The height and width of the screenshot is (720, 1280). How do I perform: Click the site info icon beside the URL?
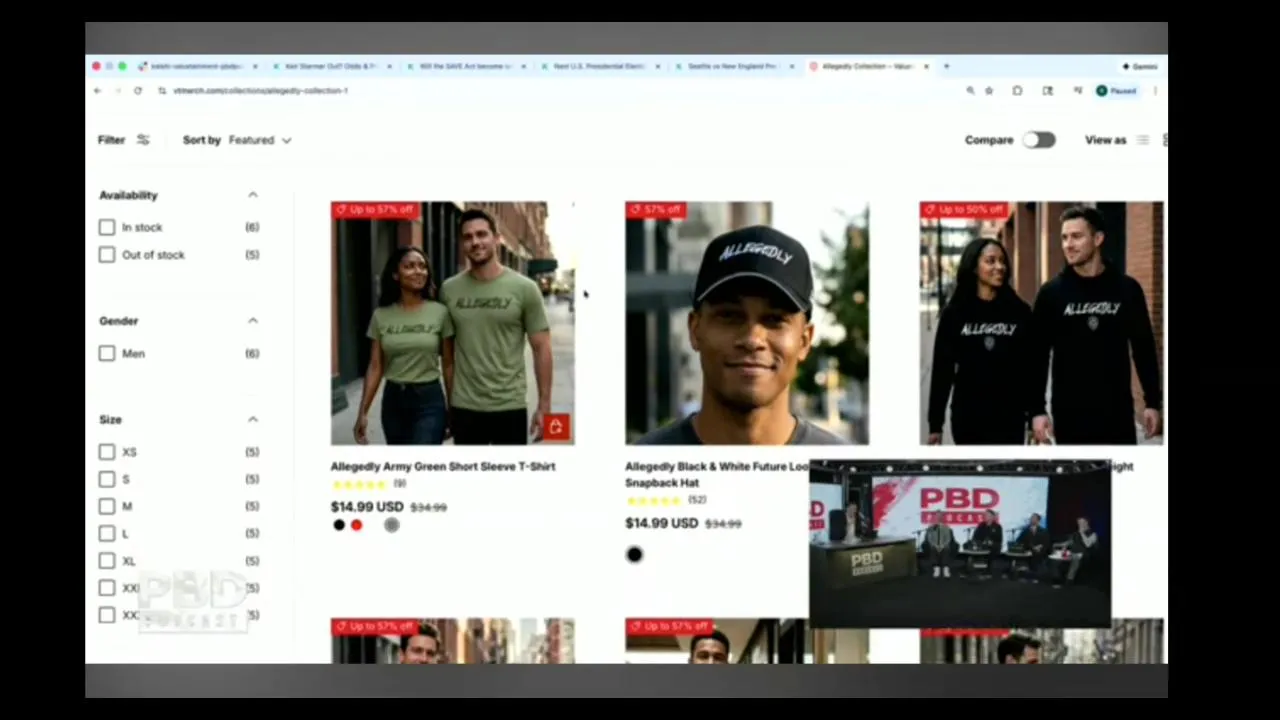click(x=162, y=91)
